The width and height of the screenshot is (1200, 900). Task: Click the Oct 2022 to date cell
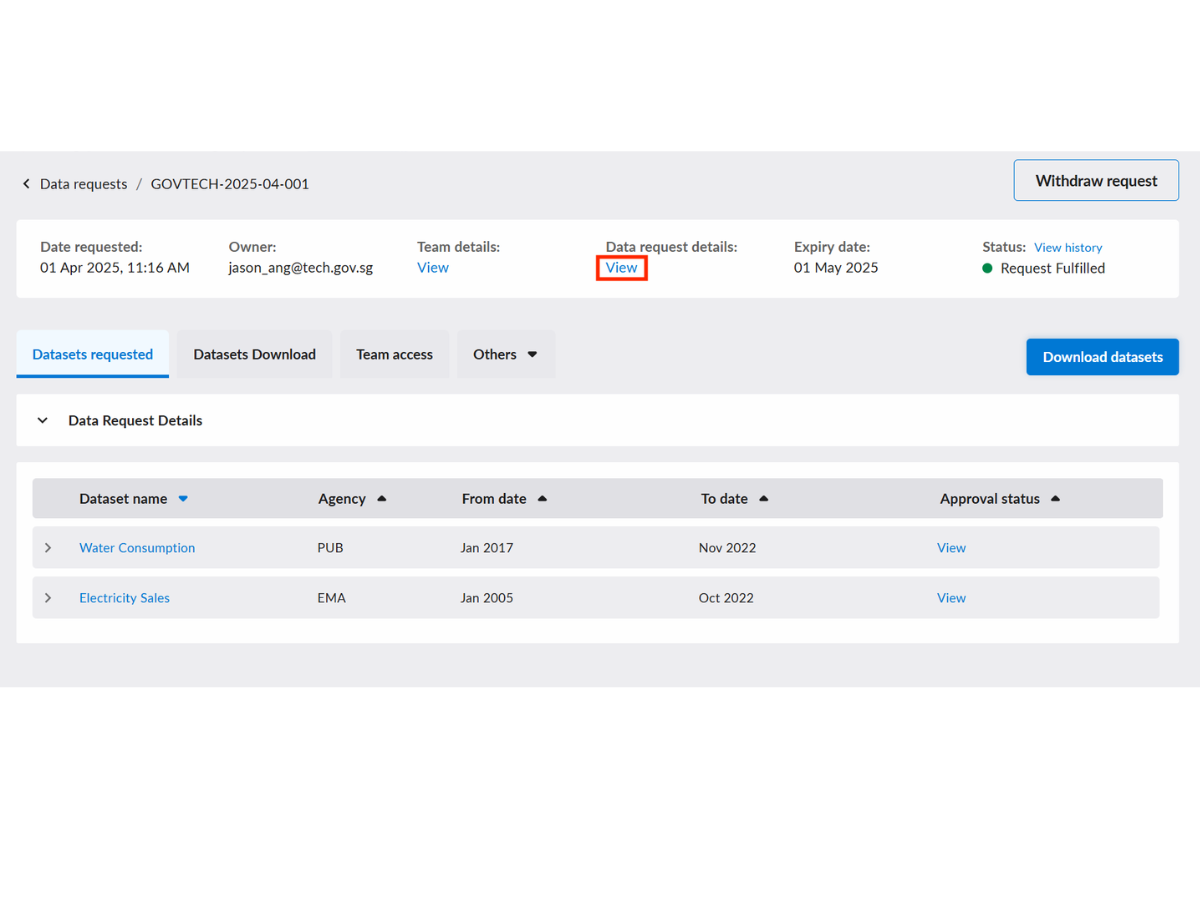pos(726,598)
